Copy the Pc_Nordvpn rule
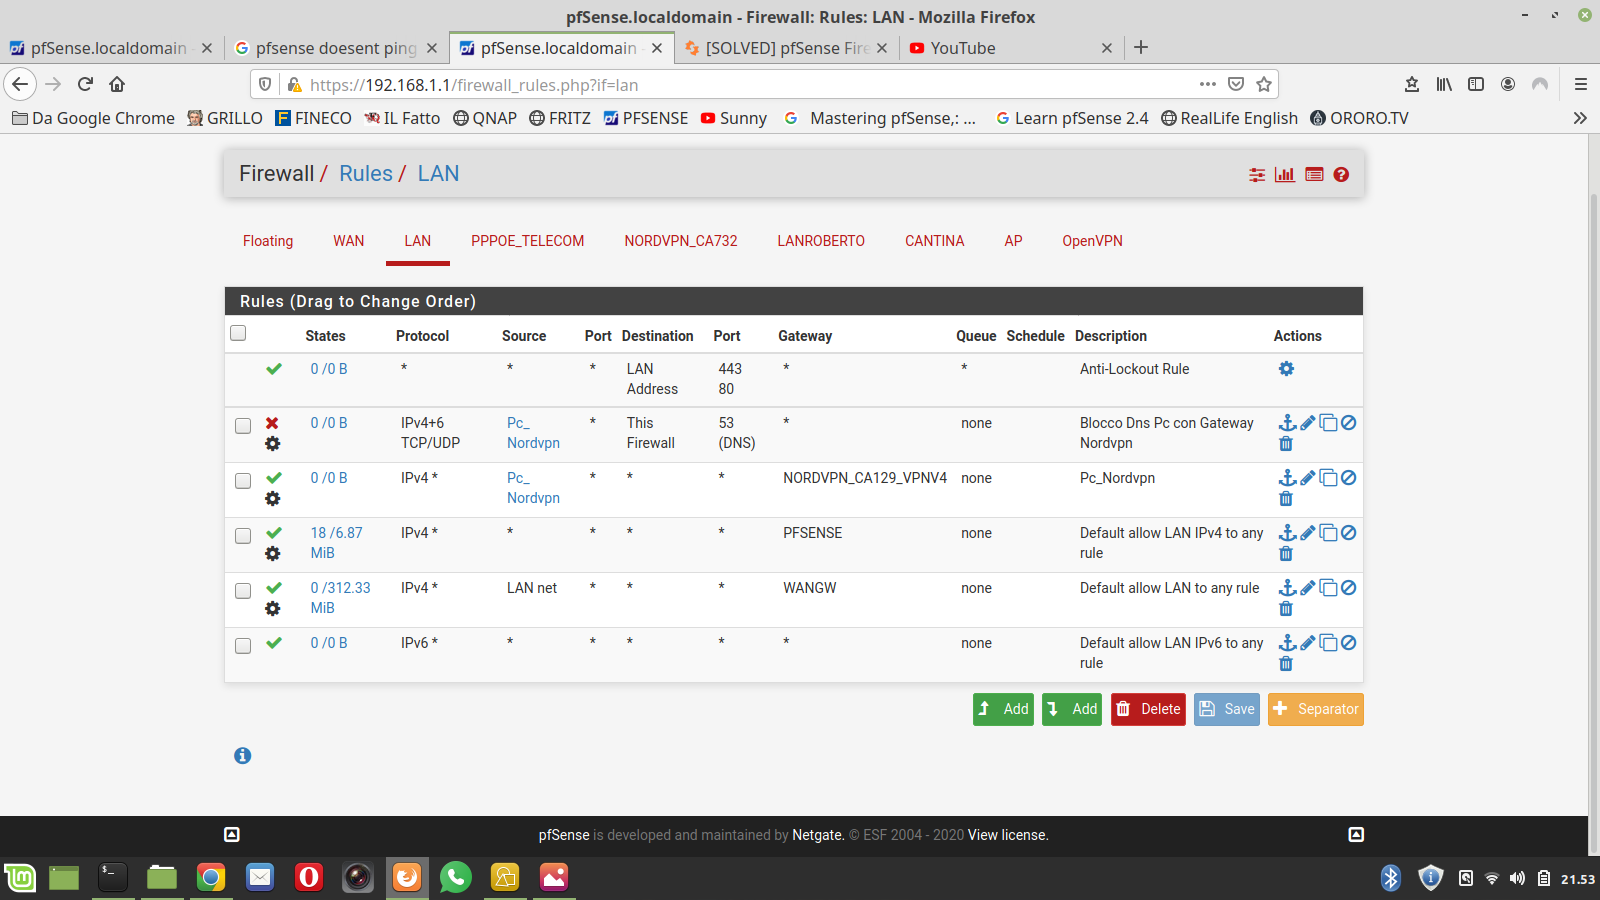This screenshot has width=1600, height=900. (x=1328, y=478)
